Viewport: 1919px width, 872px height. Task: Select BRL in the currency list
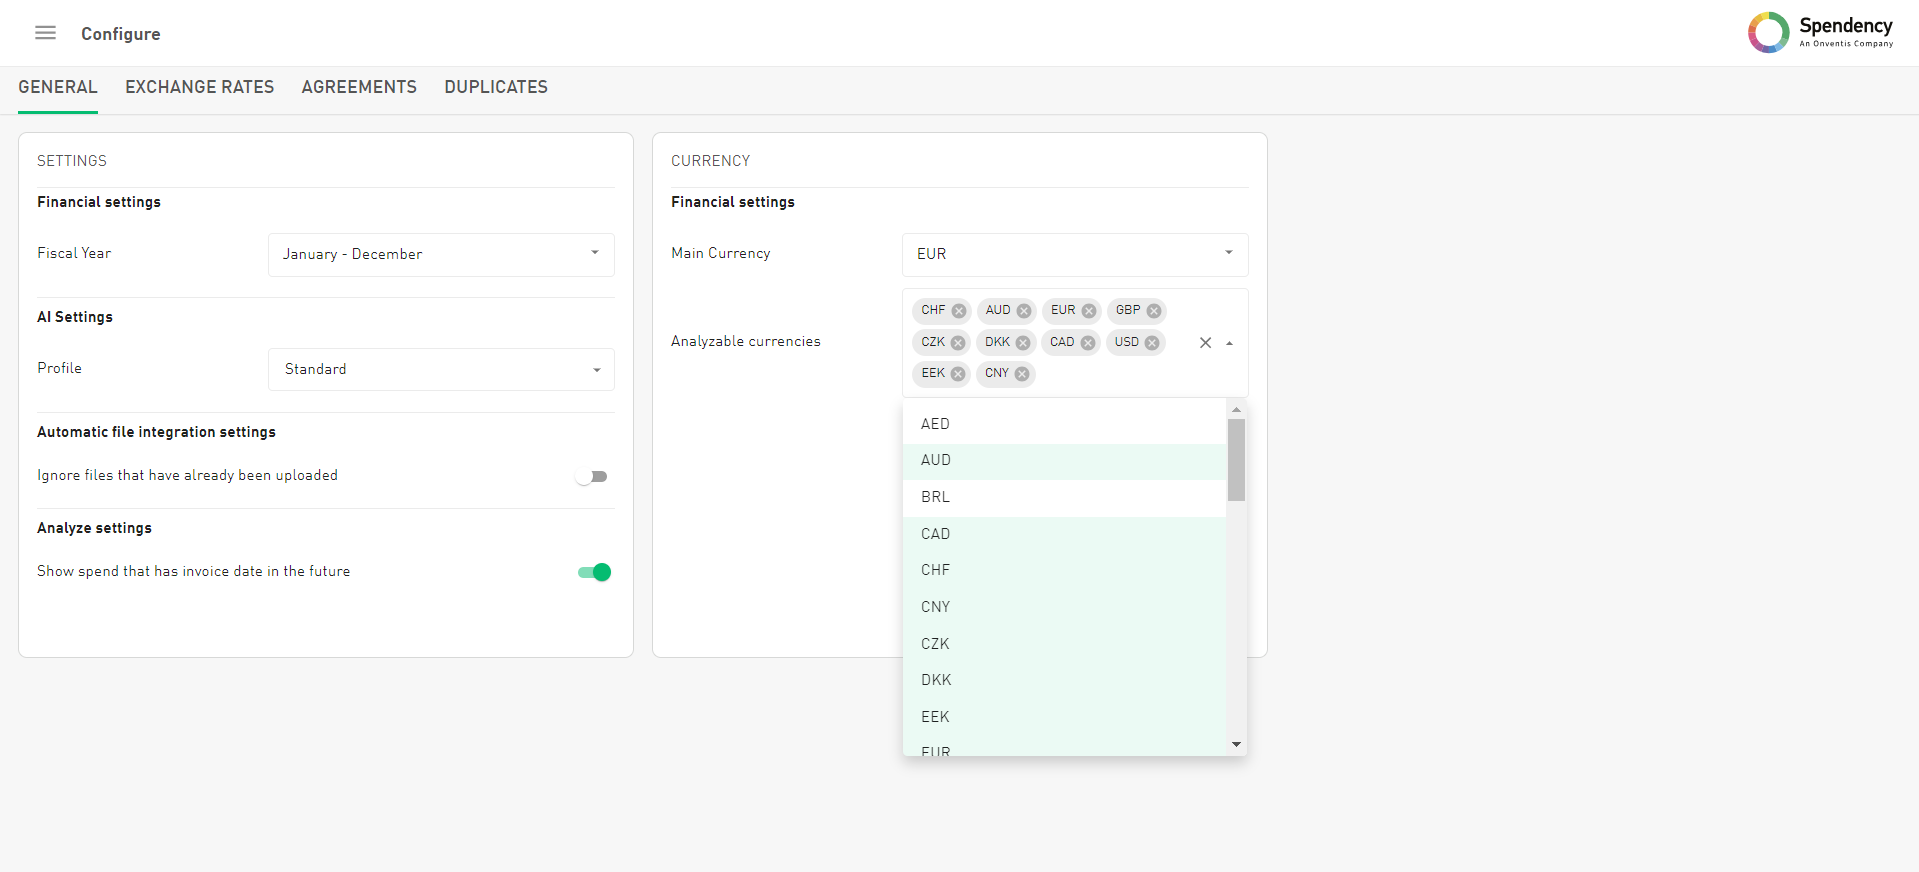(x=1064, y=497)
